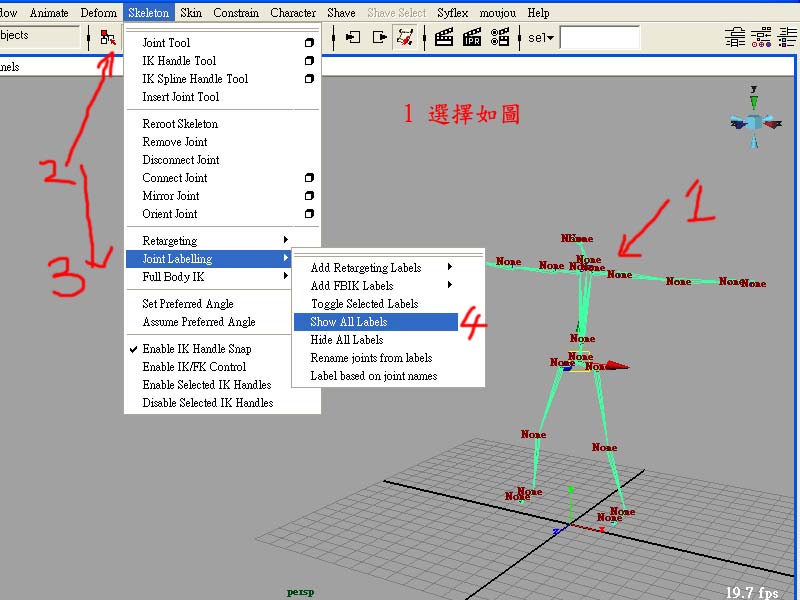Viewport: 800px width, 600px height.
Task: Open the render settings icon
Action: coord(499,37)
